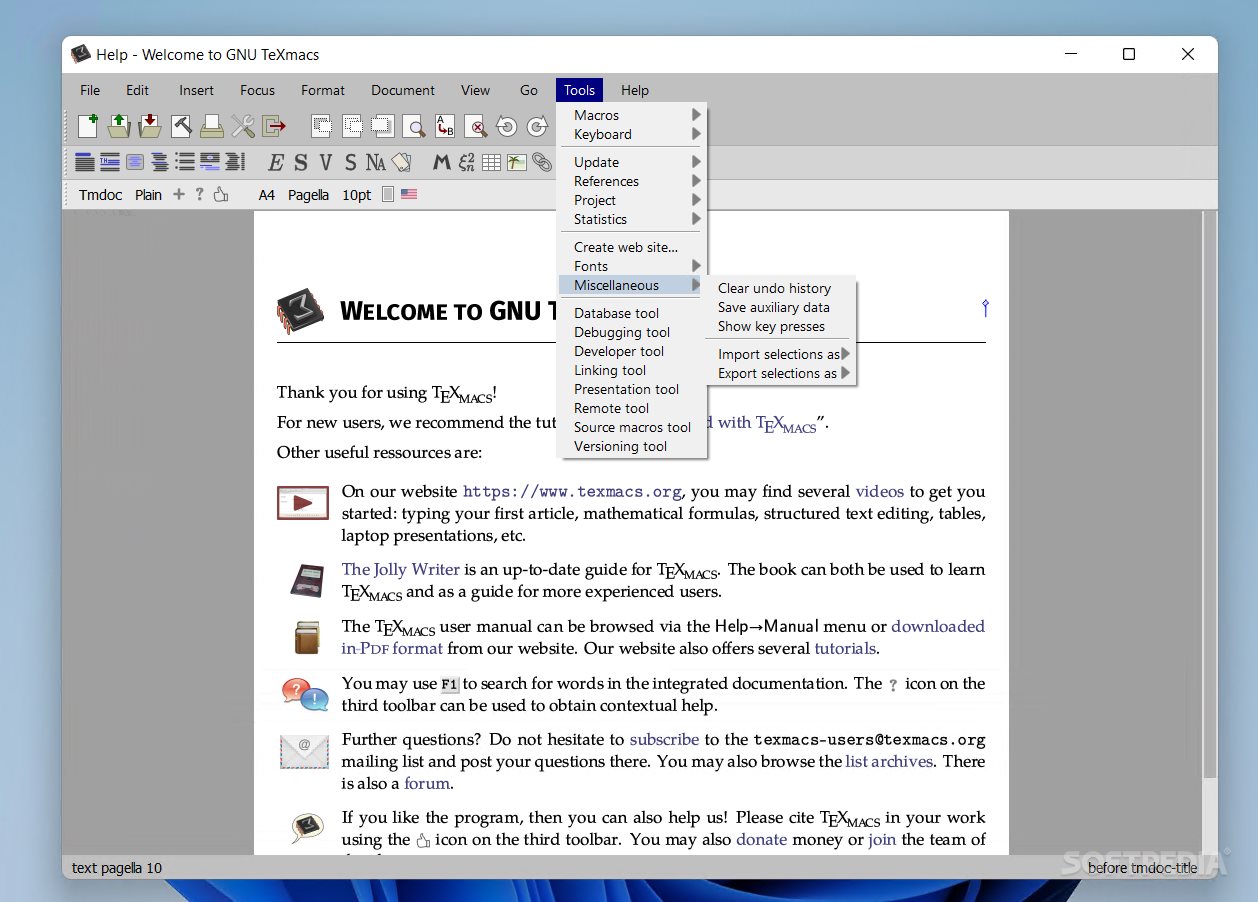Viewport: 1258px width, 902px height.
Task: Click the colored tags icon
Action: click(401, 162)
